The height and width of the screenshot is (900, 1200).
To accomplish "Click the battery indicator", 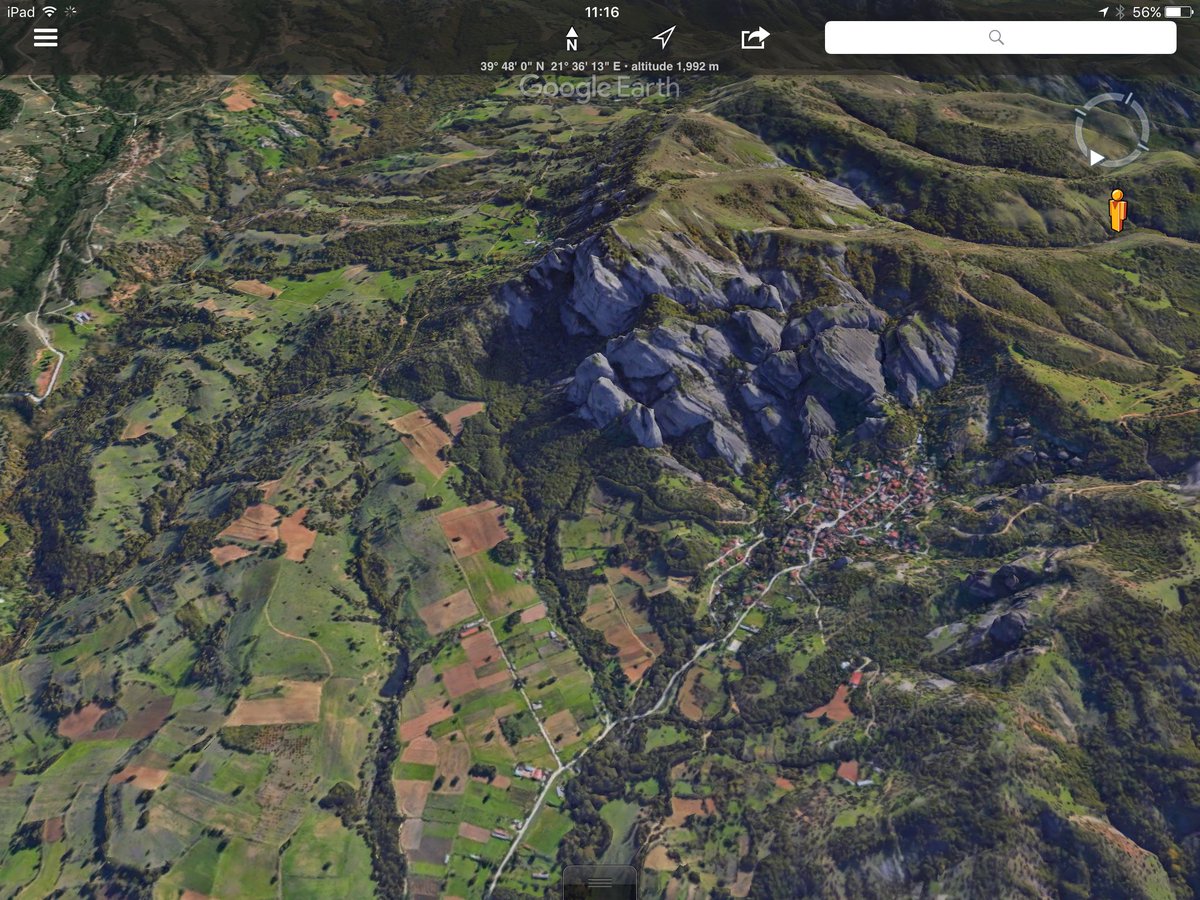I will click(x=1179, y=12).
